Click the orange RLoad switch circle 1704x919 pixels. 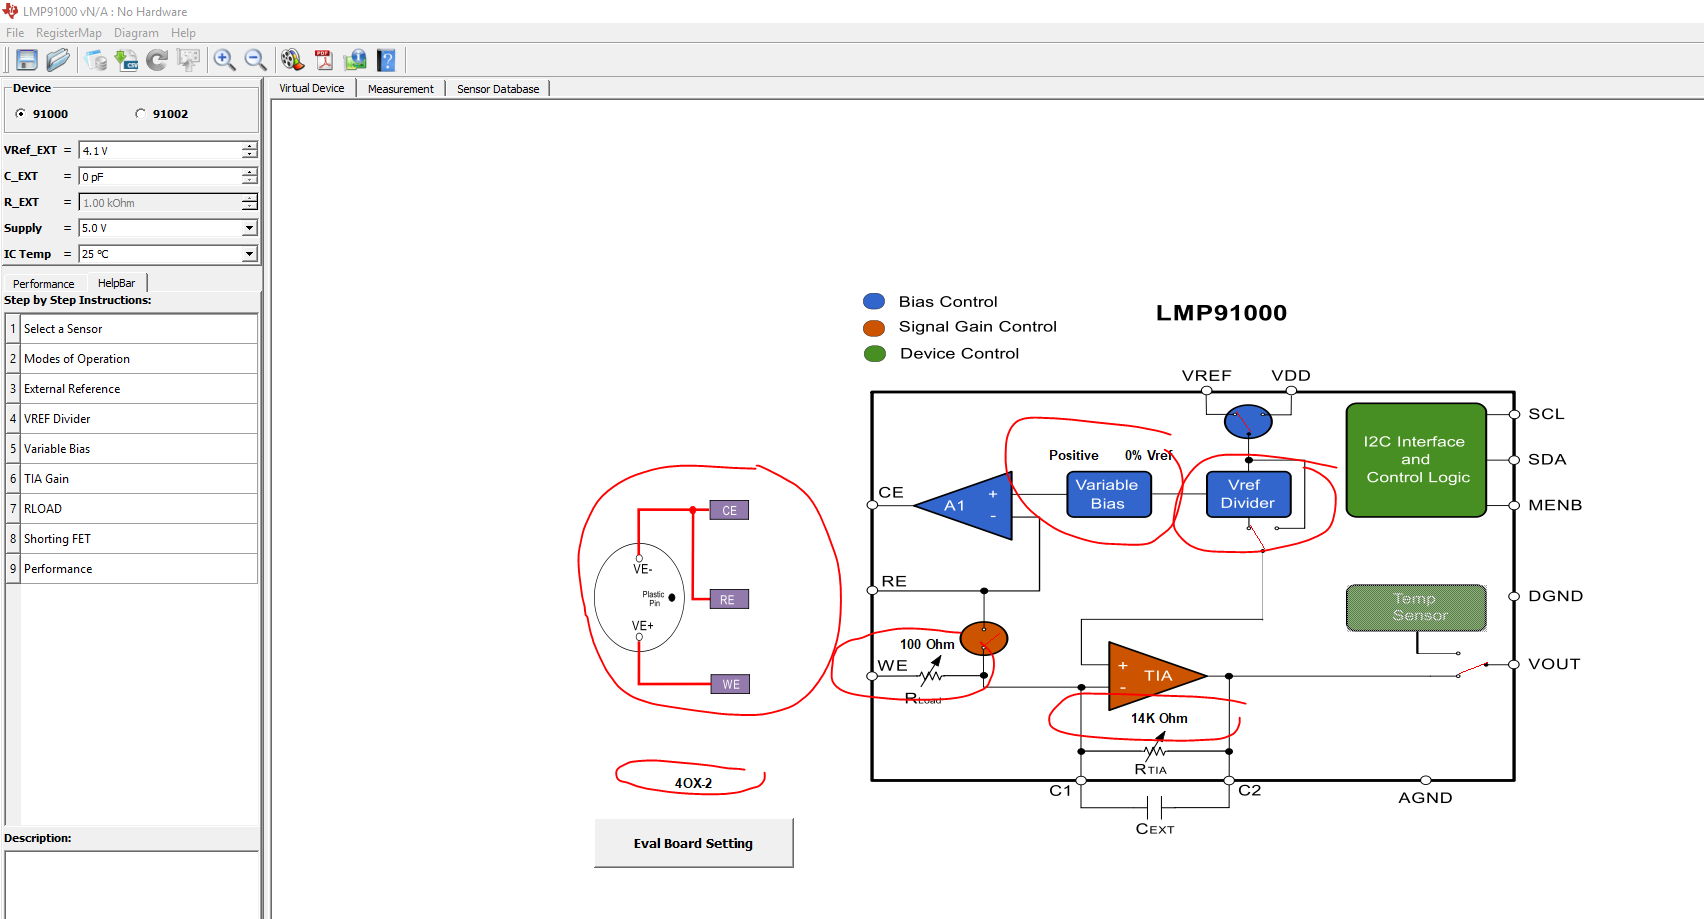[x=984, y=638]
